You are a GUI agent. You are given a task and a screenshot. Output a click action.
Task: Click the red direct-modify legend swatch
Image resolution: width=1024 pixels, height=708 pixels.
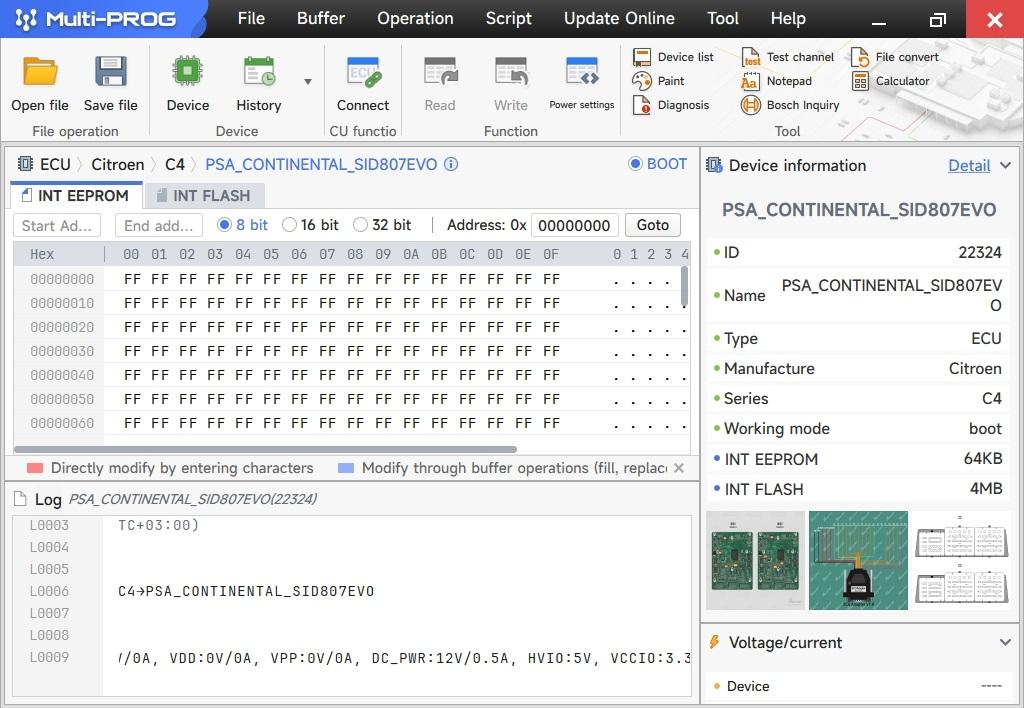point(35,468)
